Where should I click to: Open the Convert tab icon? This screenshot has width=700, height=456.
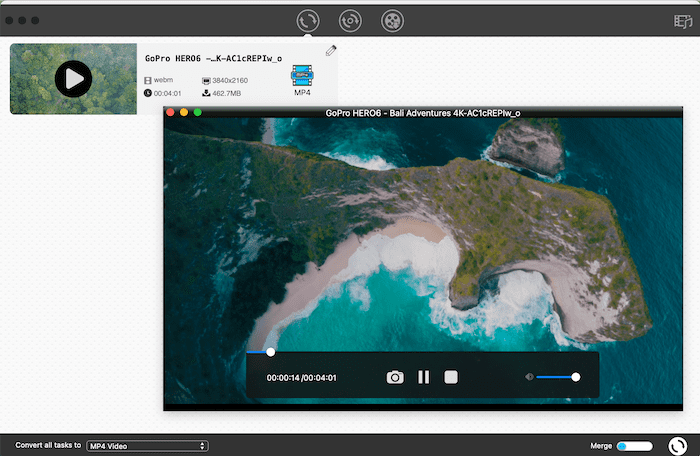(308, 20)
